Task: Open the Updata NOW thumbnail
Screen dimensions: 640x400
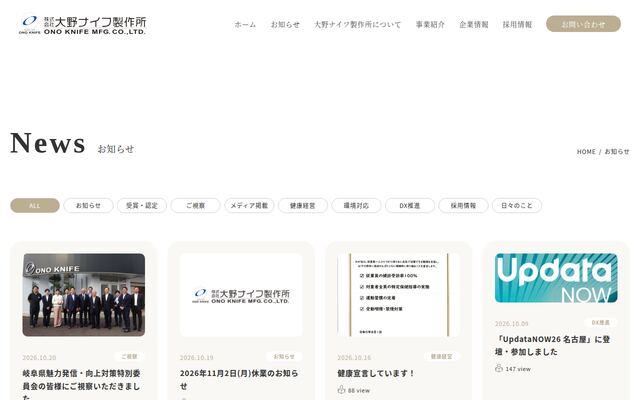Action: (556, 278)
